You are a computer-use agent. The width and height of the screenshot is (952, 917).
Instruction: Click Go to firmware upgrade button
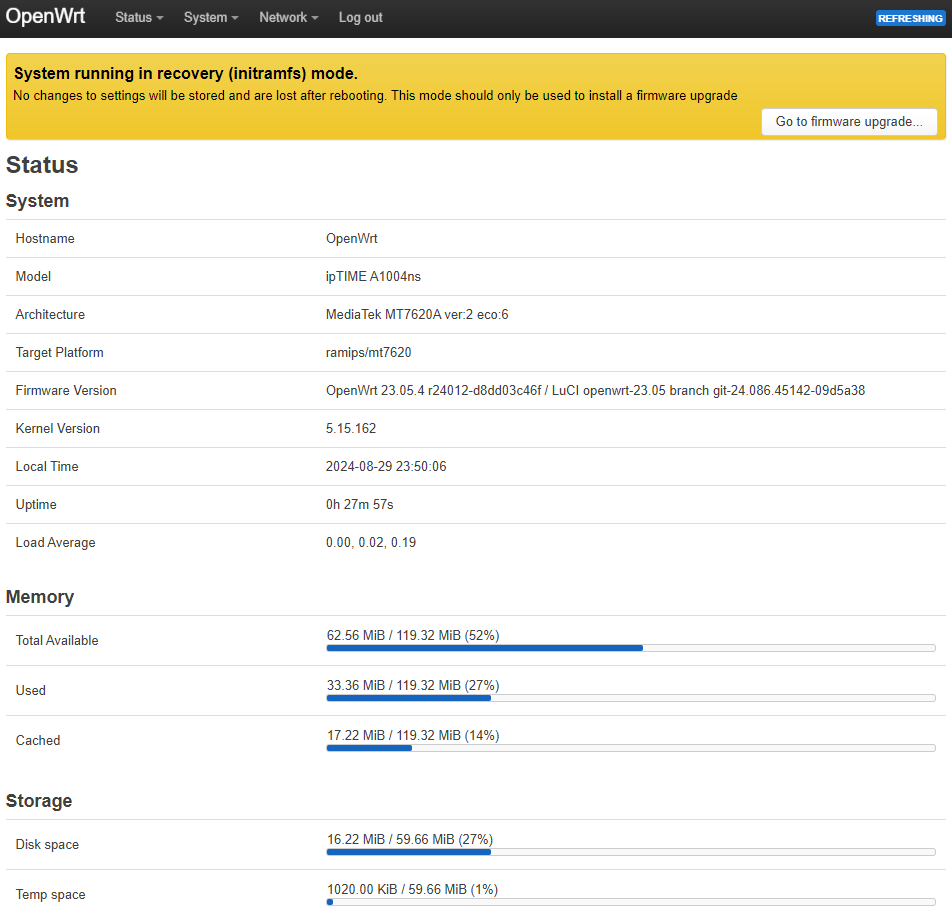[849, 121]
